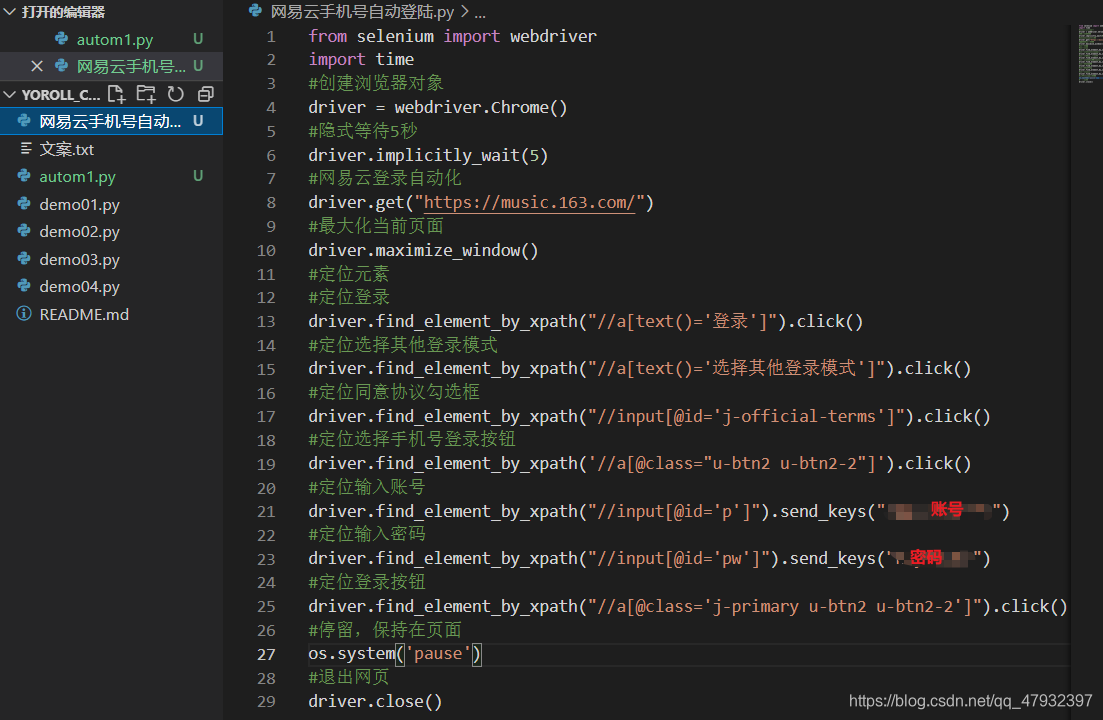Click the Python icon beside demo01.py

24,204
